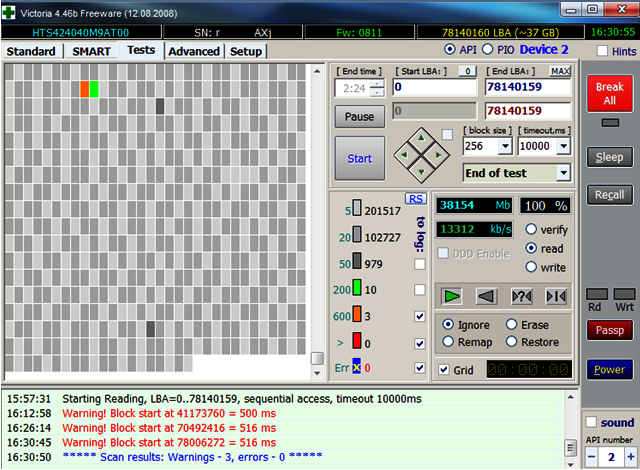
Task: Select the butterfly seek scan icon
Action: tap(555, 296)
